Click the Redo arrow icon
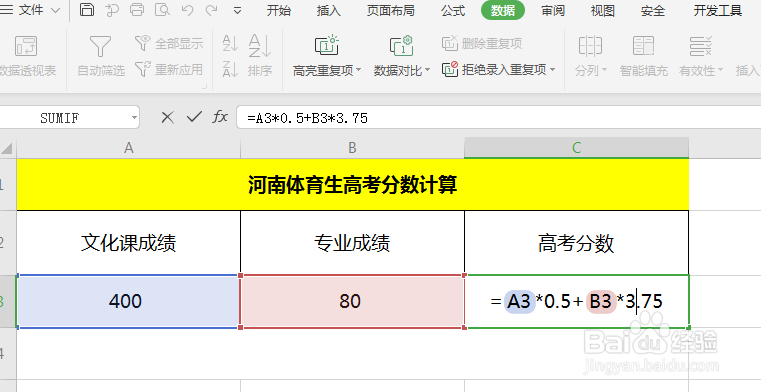The height and width of the screenshot is (392, 761). [211, 10]
